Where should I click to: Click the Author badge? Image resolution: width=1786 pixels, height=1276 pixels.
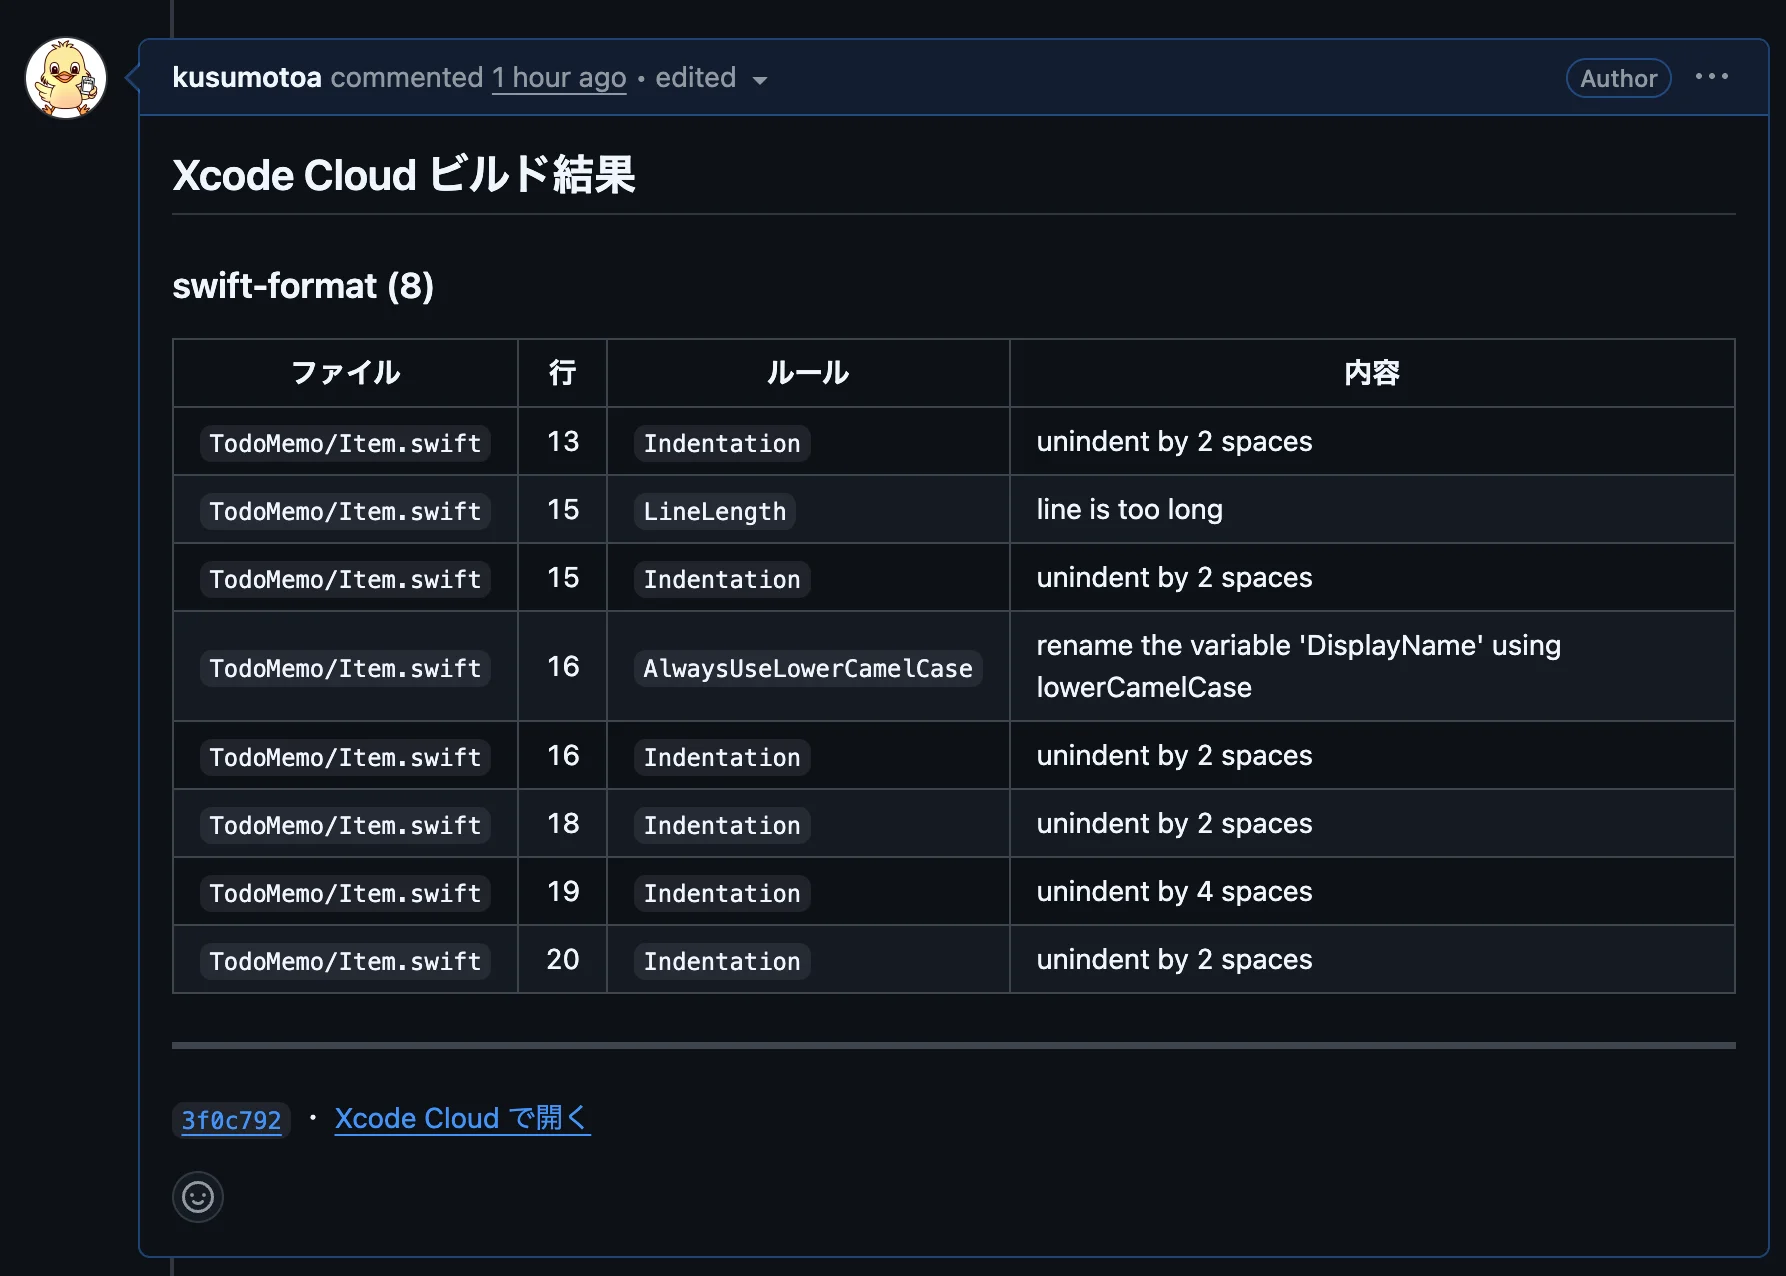tap(1618, 78)
